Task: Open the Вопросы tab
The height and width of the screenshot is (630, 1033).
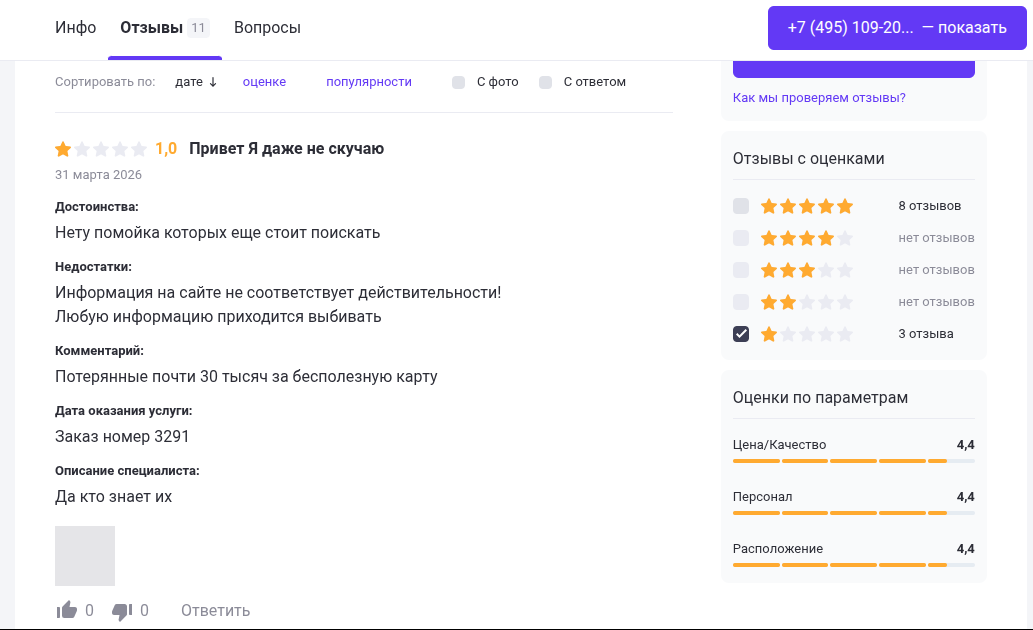Action: [267, 28]
